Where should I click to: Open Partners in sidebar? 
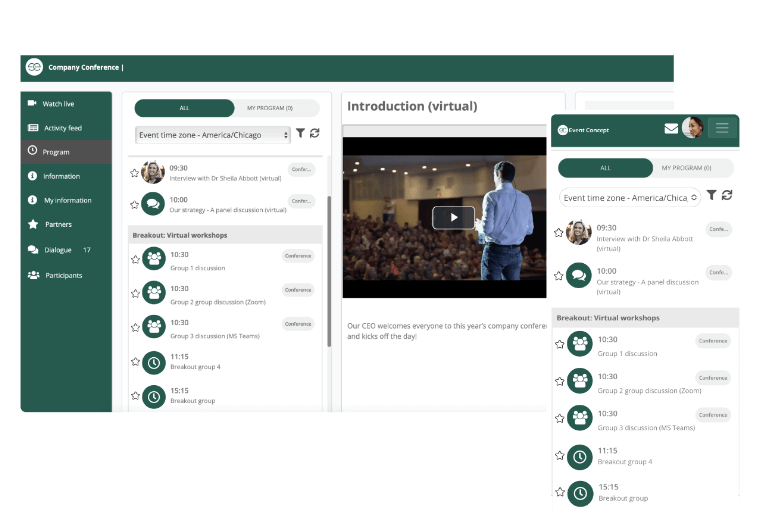pos(66,224)
